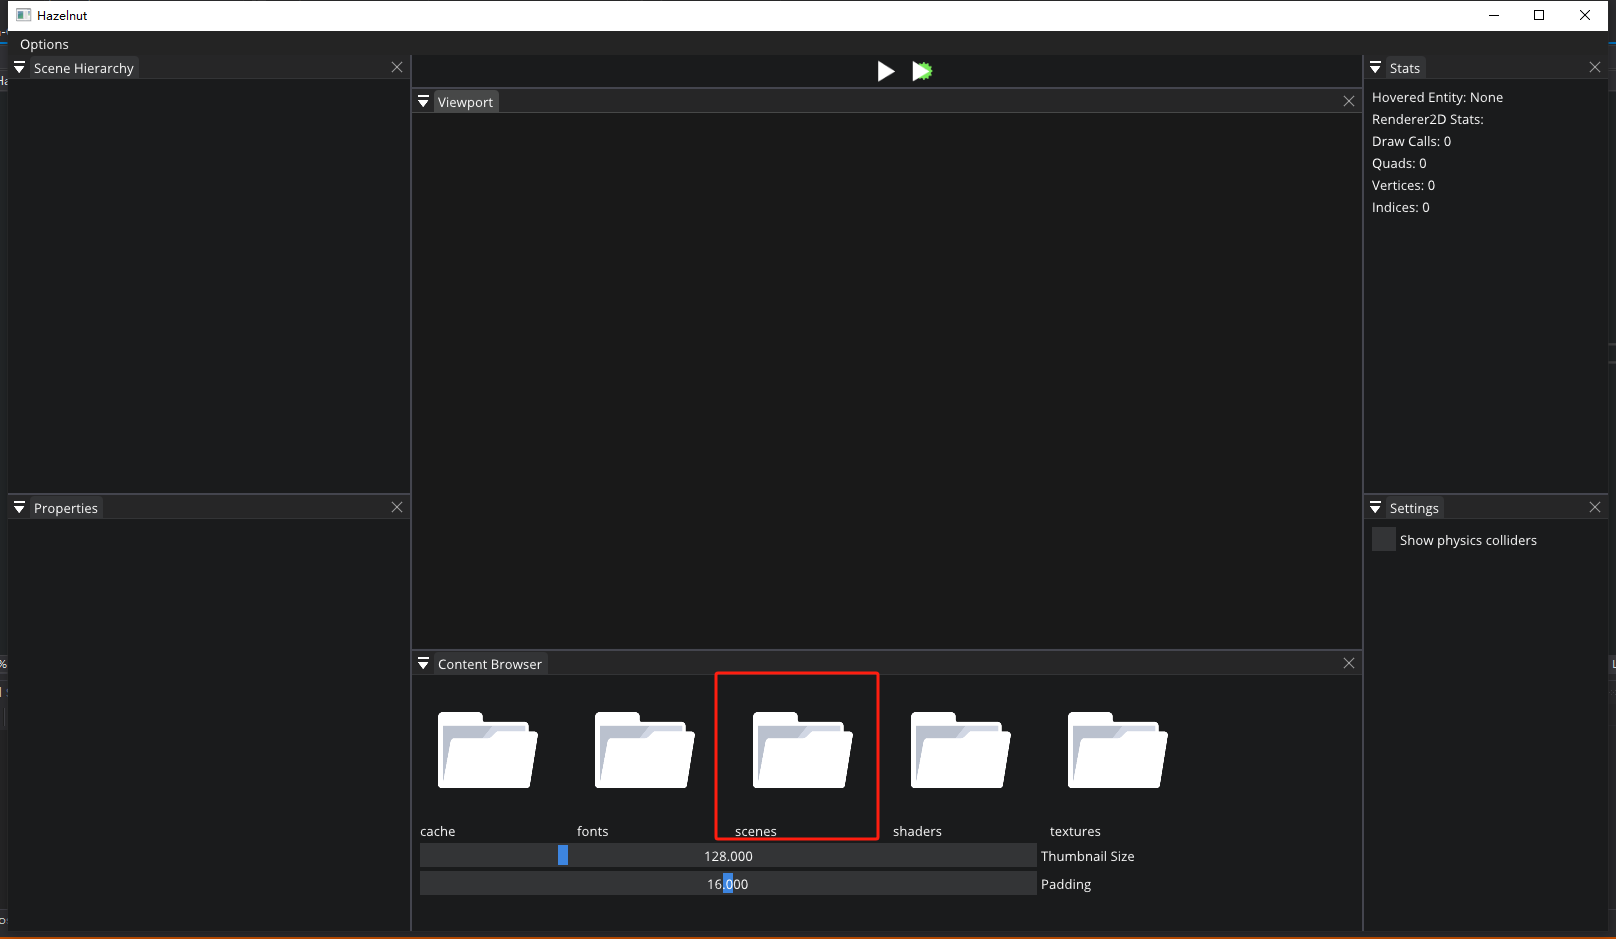Viewport: 1616px width, 939px height.
Task: Select the Stats tab
Action: [1405, 68]
